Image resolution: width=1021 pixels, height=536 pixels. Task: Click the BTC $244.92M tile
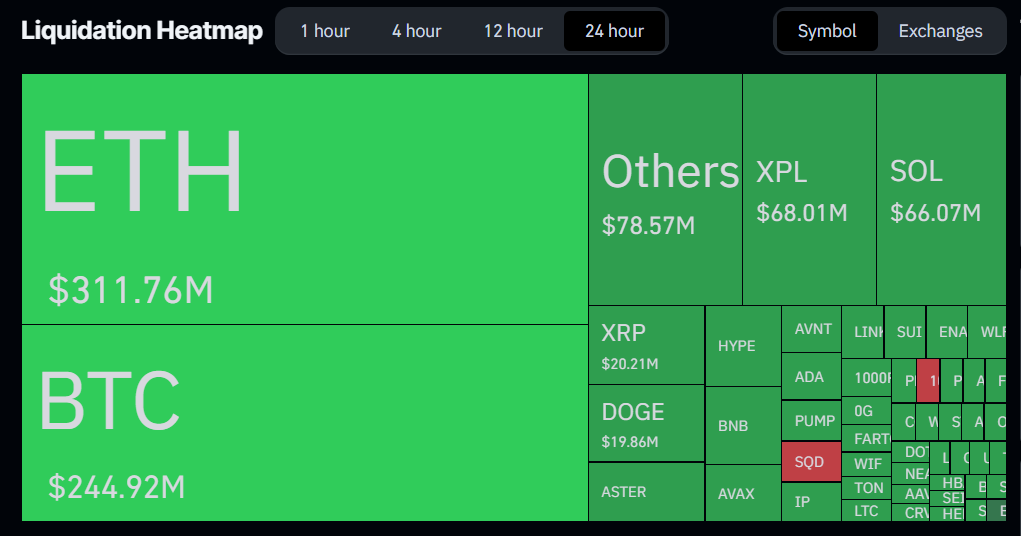pyautogui.click(x=304, y=423)
